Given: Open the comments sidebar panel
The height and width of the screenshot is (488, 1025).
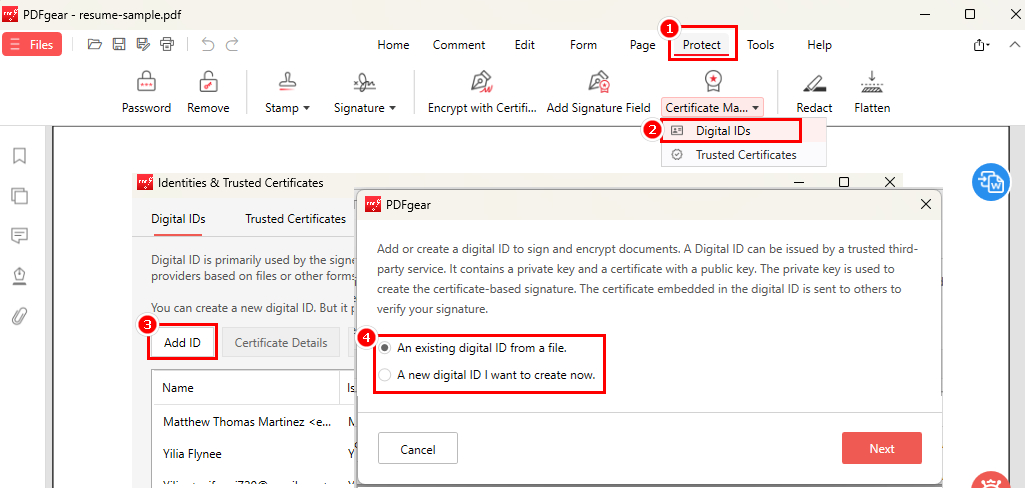Looking at the screenshot, I should coord(20,235).
